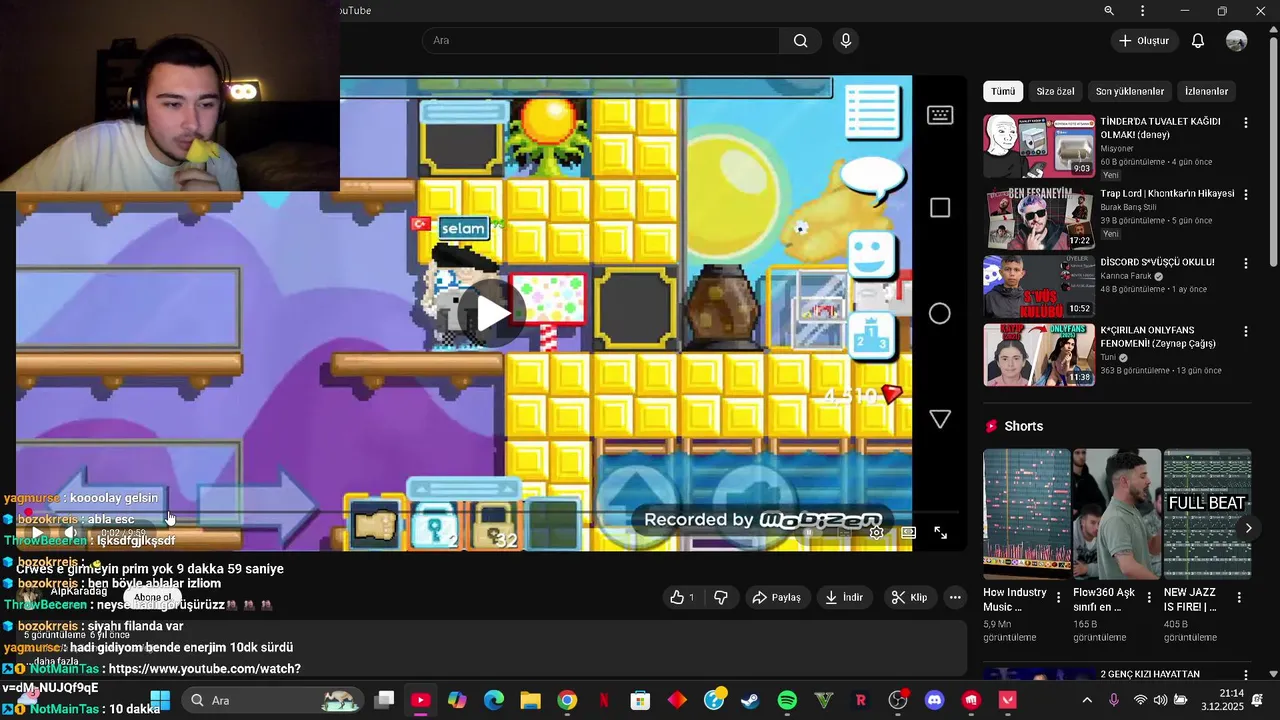Open options menu for Trap Lord video
This screenshot has width=1280, height=720.
1246,195
